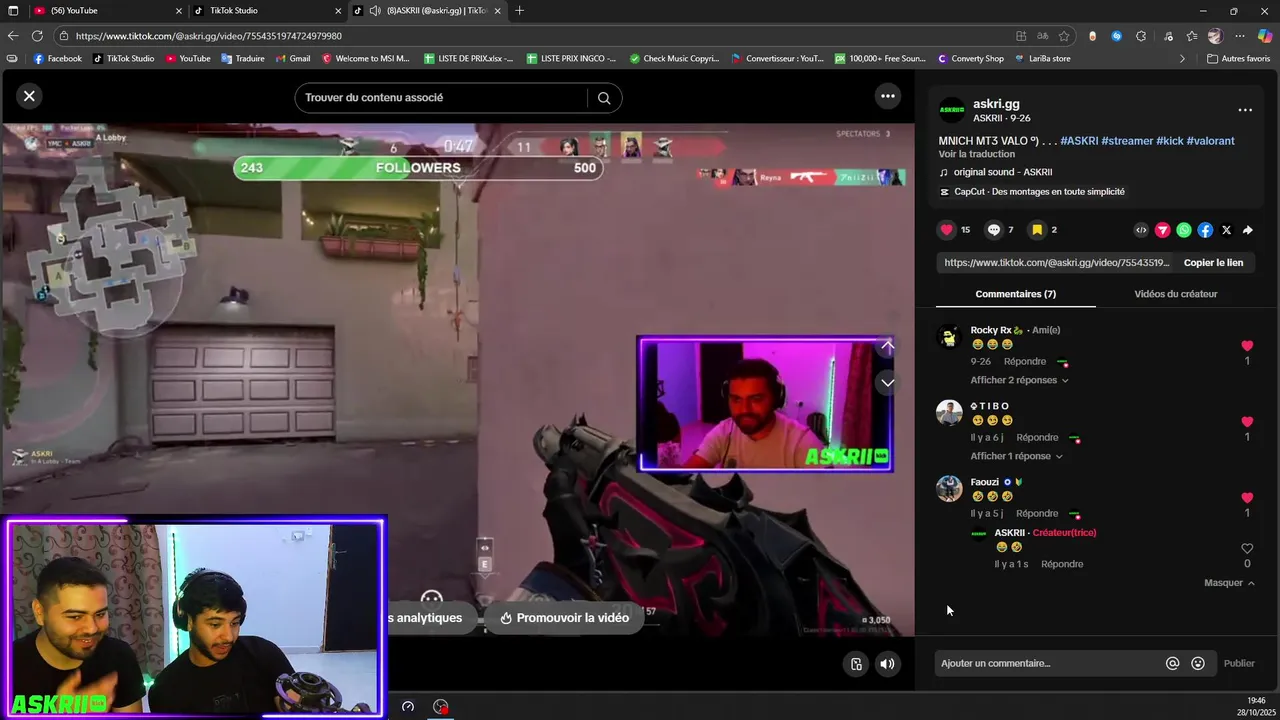This screenshot has height=720, width=1280.
Task: Open the 'Check Music Copyri...' bookmark
Action: (x=675, y=59)
